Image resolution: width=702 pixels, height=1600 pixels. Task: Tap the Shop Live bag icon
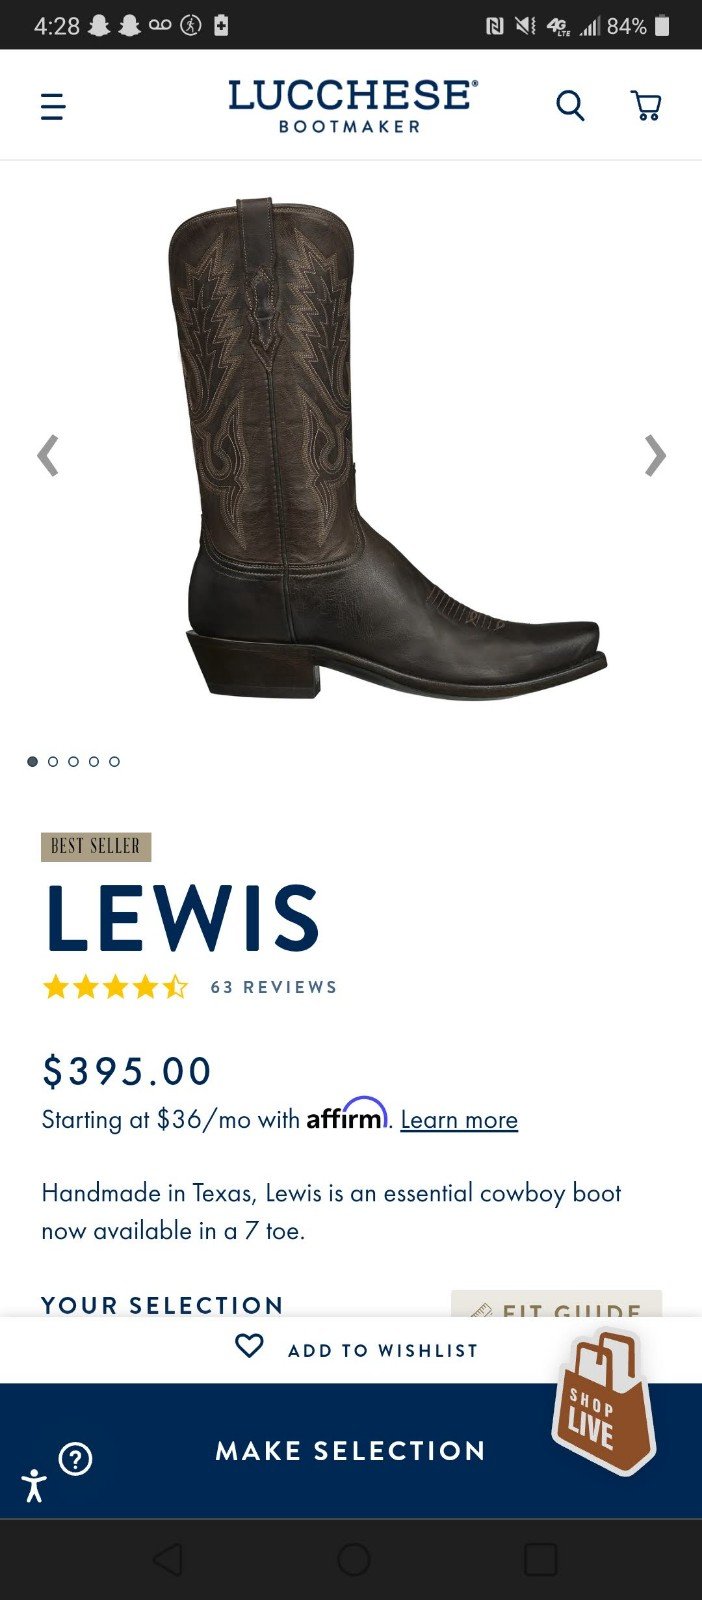(603, 1402)
